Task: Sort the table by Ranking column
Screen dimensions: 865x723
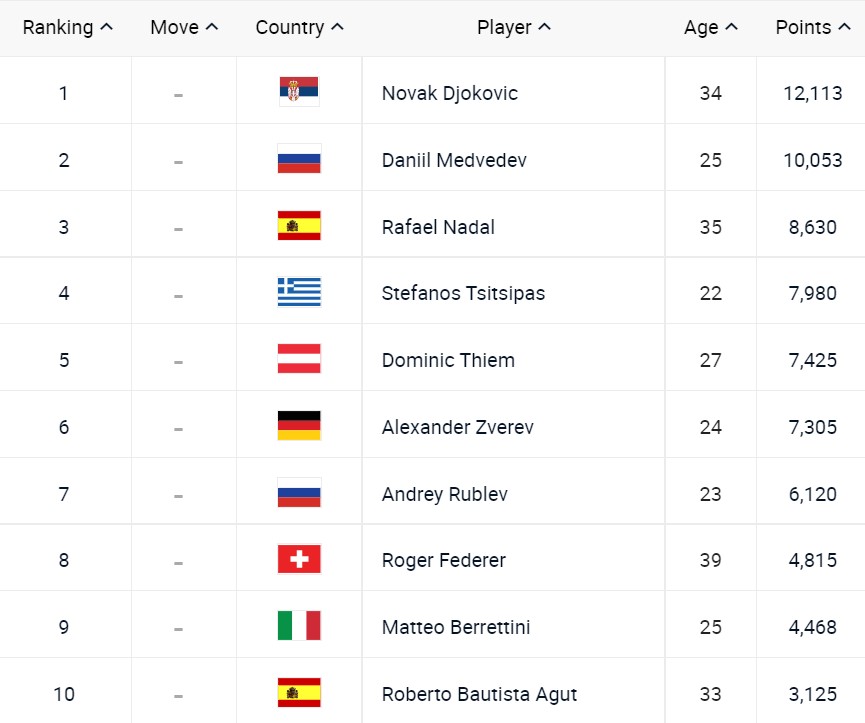Action: coord(68,28)
